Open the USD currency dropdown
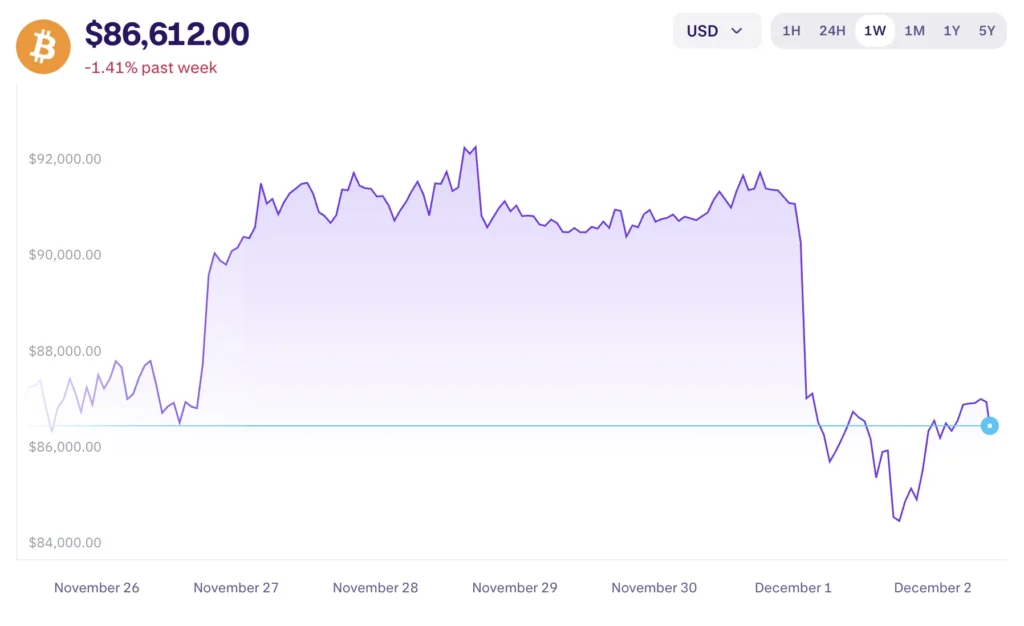The width and height of the screenshot is (1024, 626). [716, 31]
